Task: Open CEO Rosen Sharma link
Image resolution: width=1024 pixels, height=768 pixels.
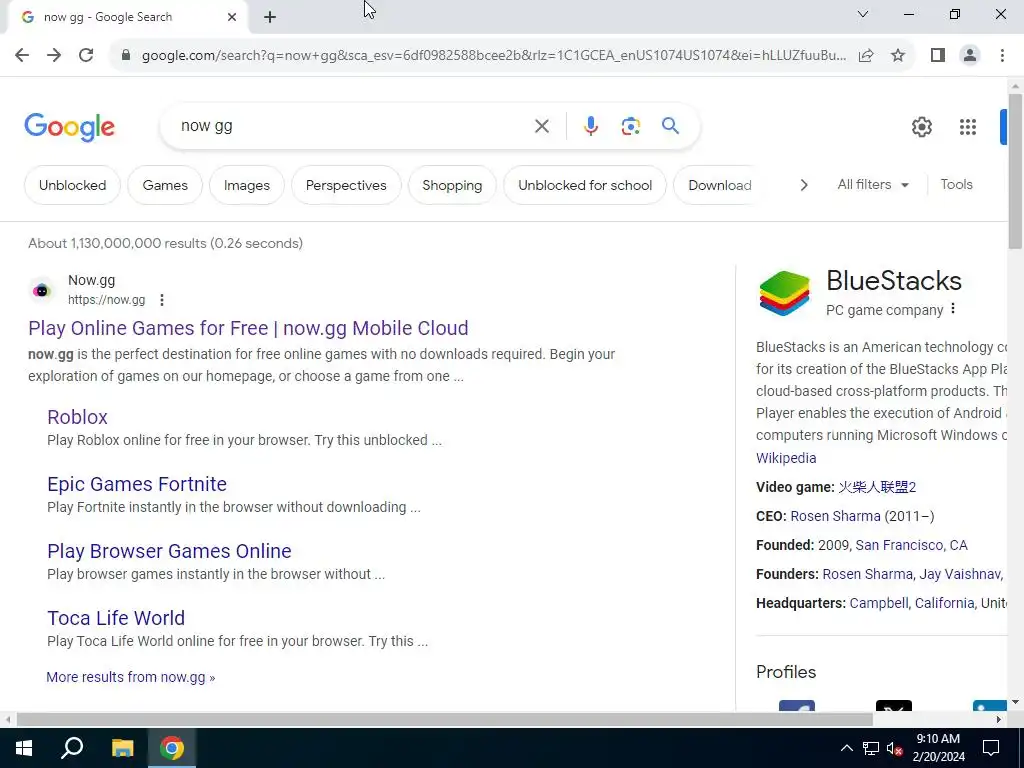Action: [835, 516]
